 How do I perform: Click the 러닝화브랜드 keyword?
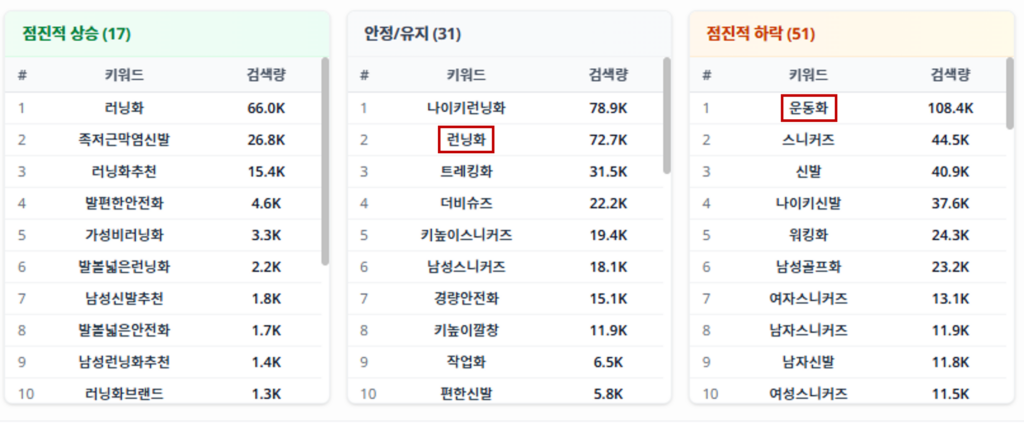pos(124,394)
